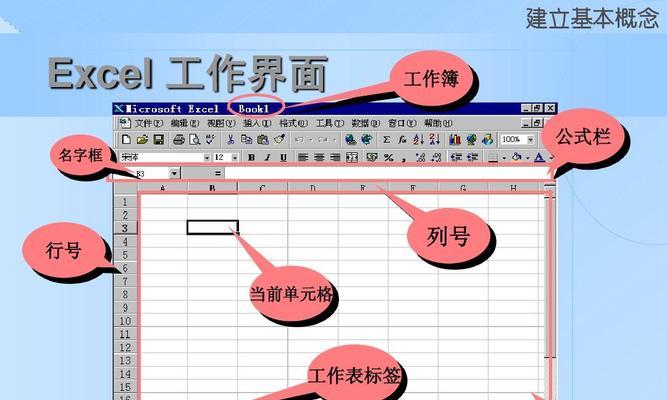Open the 工具 menu
The width and height of the screenshot is (667, 400).
point(330,123)
